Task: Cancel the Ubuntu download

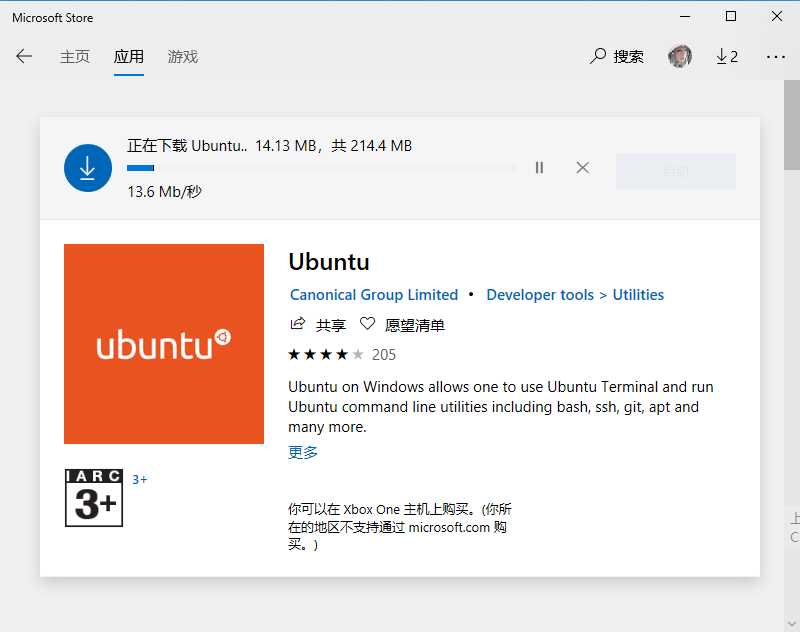Action: (x=583, y=167)
